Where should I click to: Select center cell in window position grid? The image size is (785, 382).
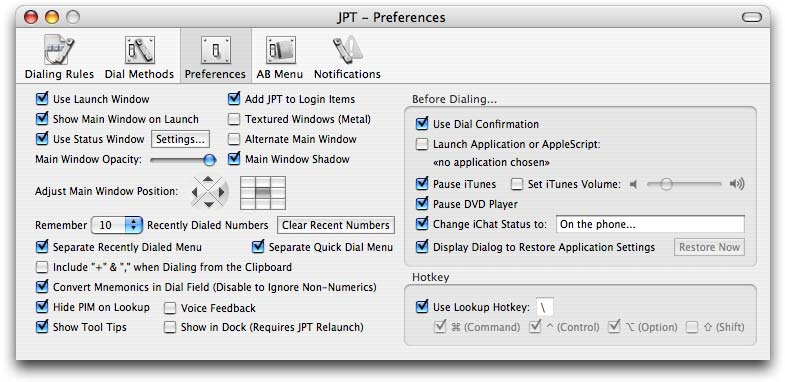263,192
